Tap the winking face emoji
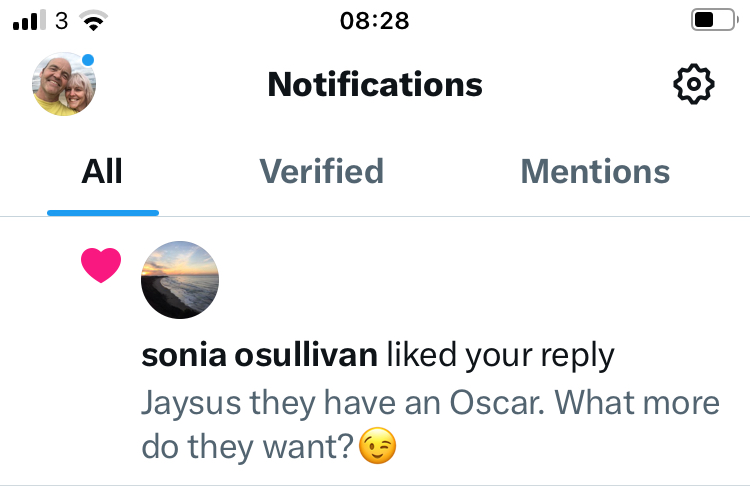Screen dimensions: 750x488 378,446
